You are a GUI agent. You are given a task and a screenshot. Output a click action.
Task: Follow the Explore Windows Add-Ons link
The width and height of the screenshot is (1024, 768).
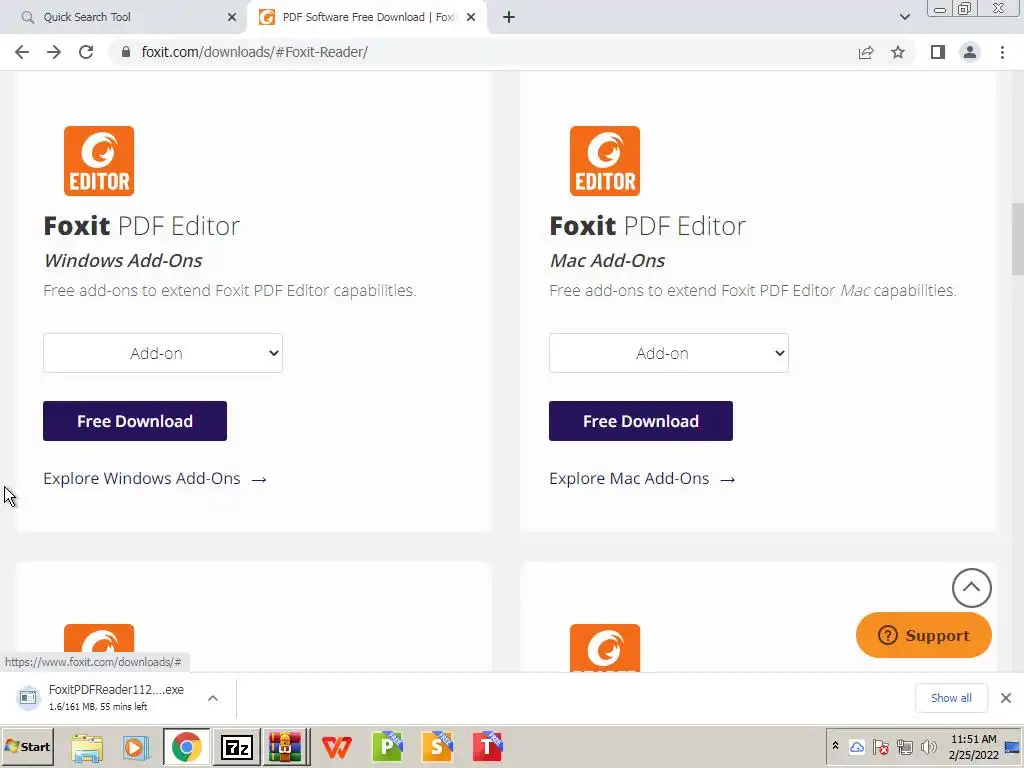click(155, 479)
